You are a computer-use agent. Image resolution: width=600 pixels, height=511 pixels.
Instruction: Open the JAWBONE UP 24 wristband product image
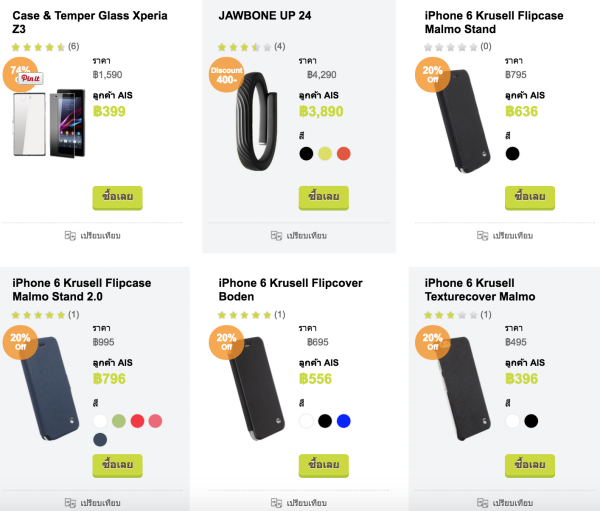(x=256, y=122)
